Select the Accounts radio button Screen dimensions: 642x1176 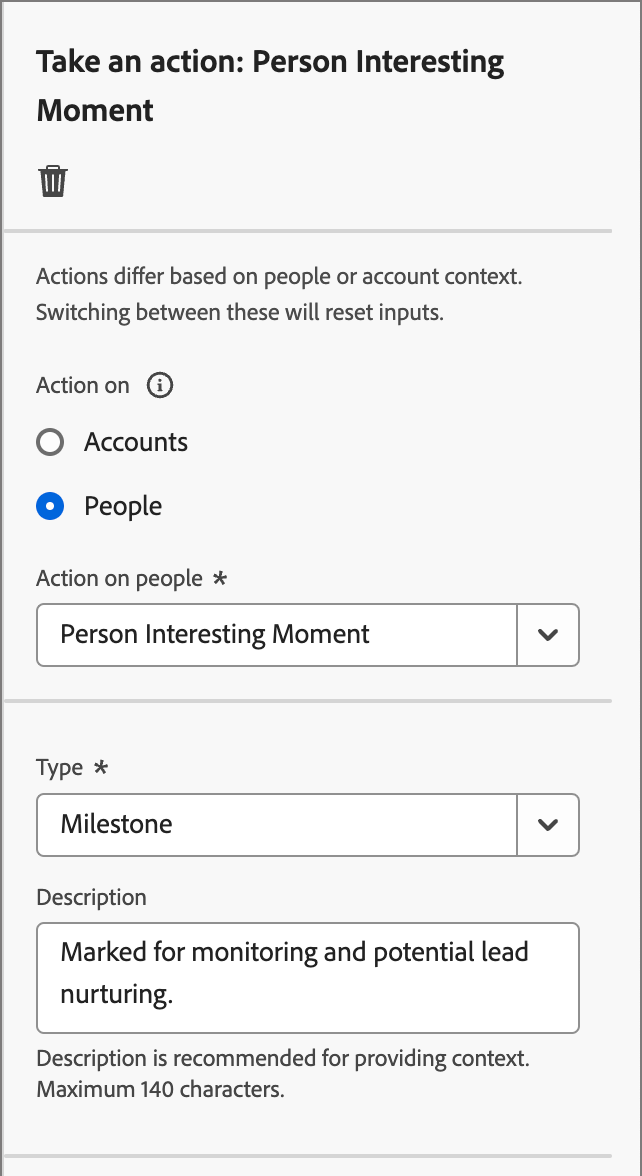click(x=50, y=442)
